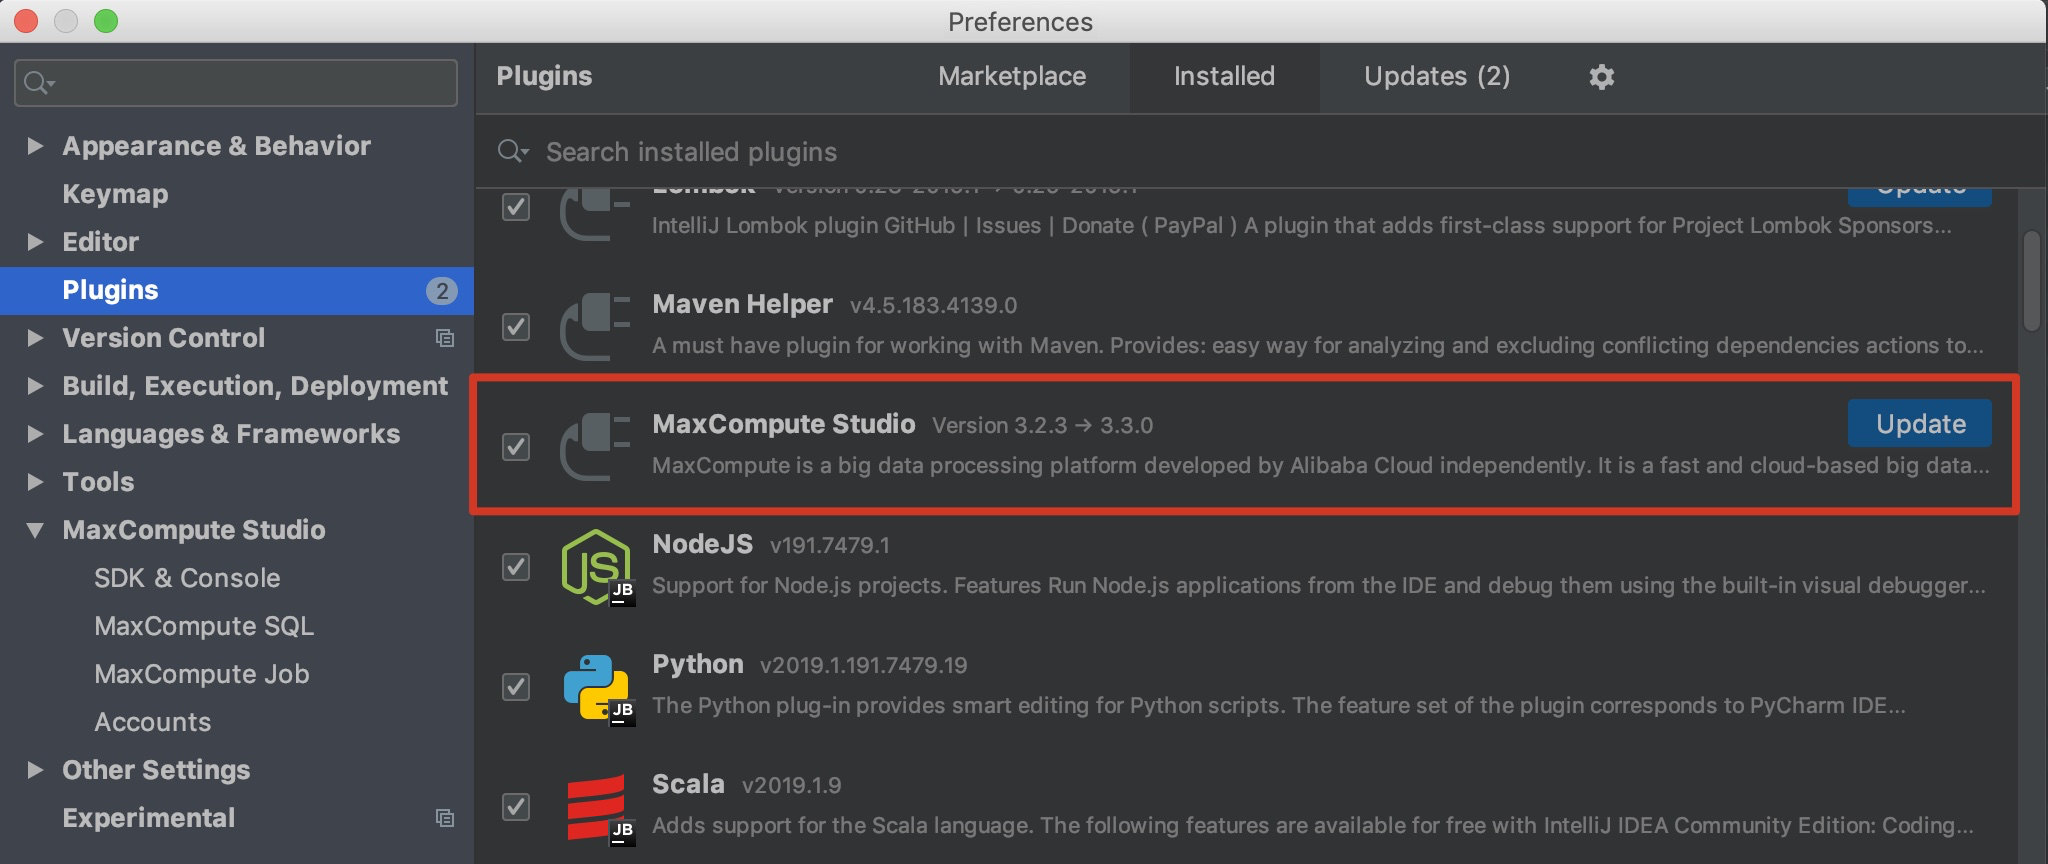Expand the Appearance & Behavior section
Viewport: 2048px width, 864px height.
click(35, 146)
